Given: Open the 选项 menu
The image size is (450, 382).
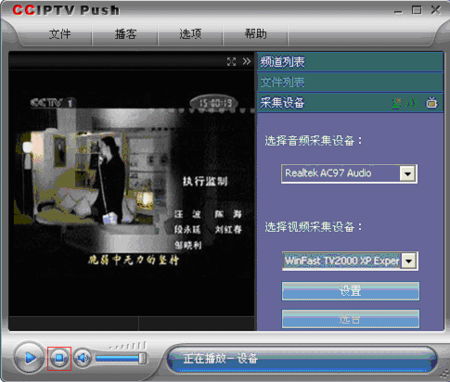Looking at the screenshot, I should point(191,34).
